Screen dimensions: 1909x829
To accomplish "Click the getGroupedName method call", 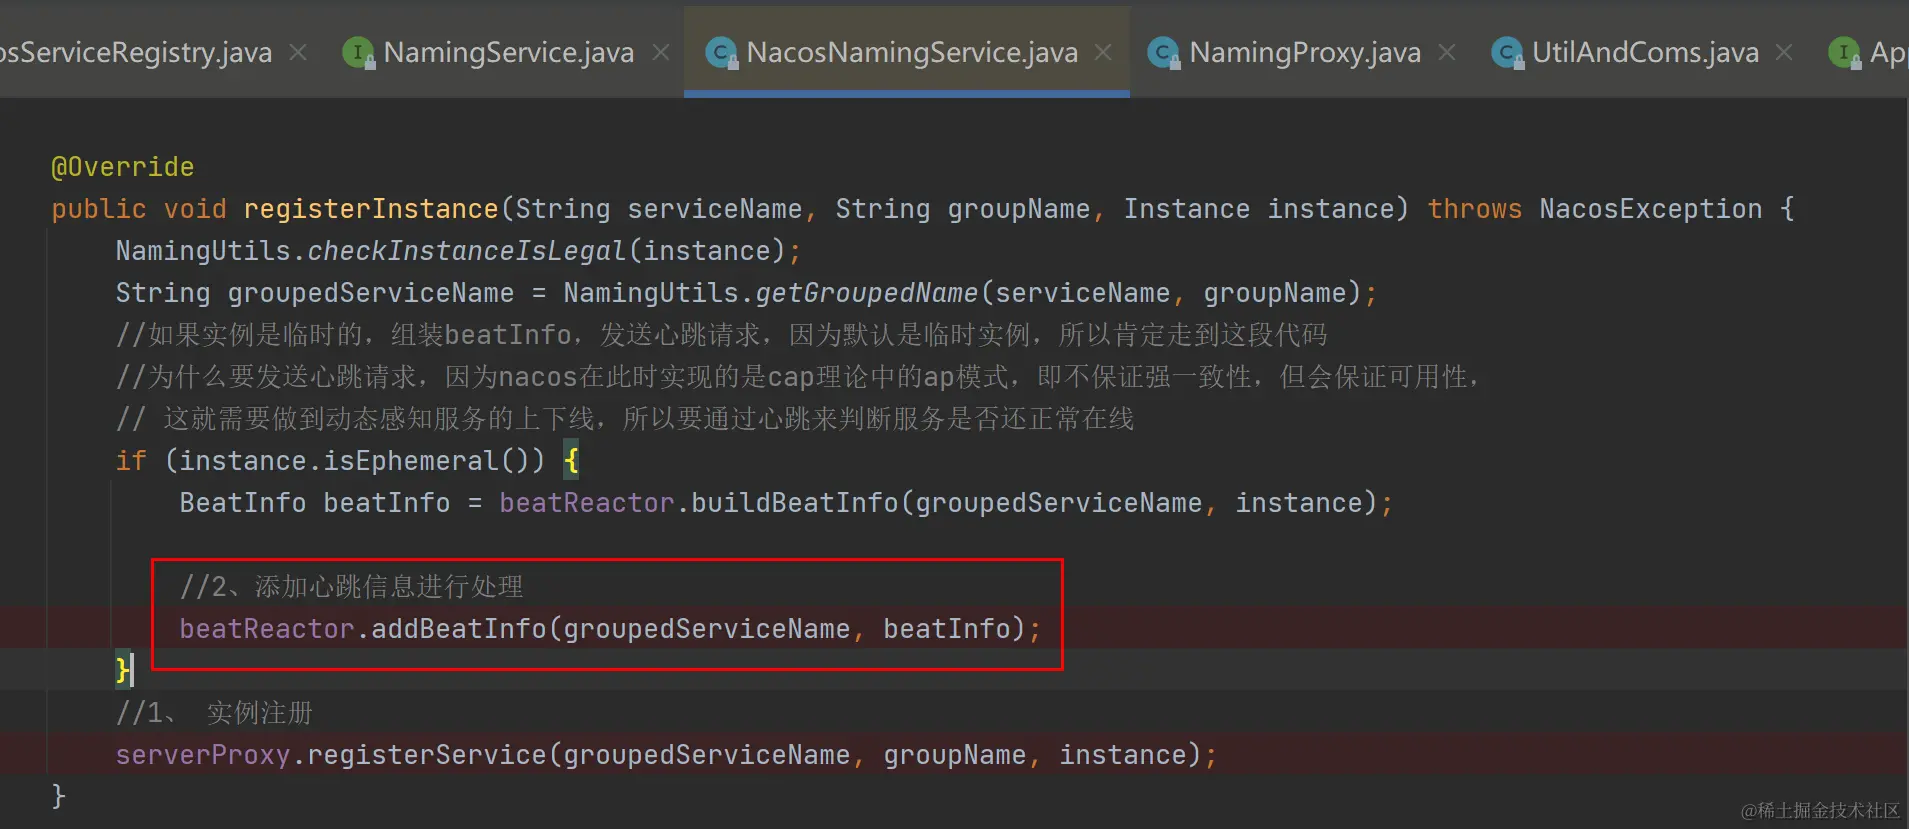I will click(x=867, y=293).
